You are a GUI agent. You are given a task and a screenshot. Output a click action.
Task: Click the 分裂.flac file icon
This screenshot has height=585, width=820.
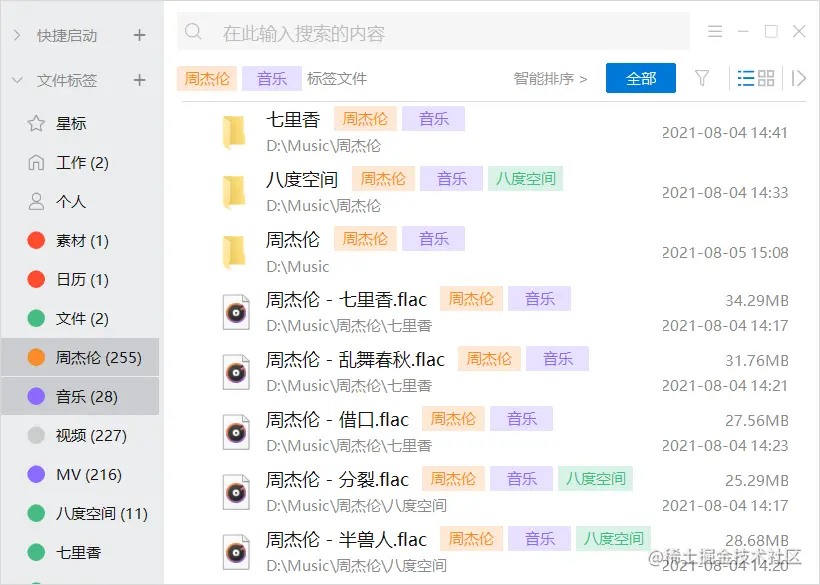coord(236,492)
